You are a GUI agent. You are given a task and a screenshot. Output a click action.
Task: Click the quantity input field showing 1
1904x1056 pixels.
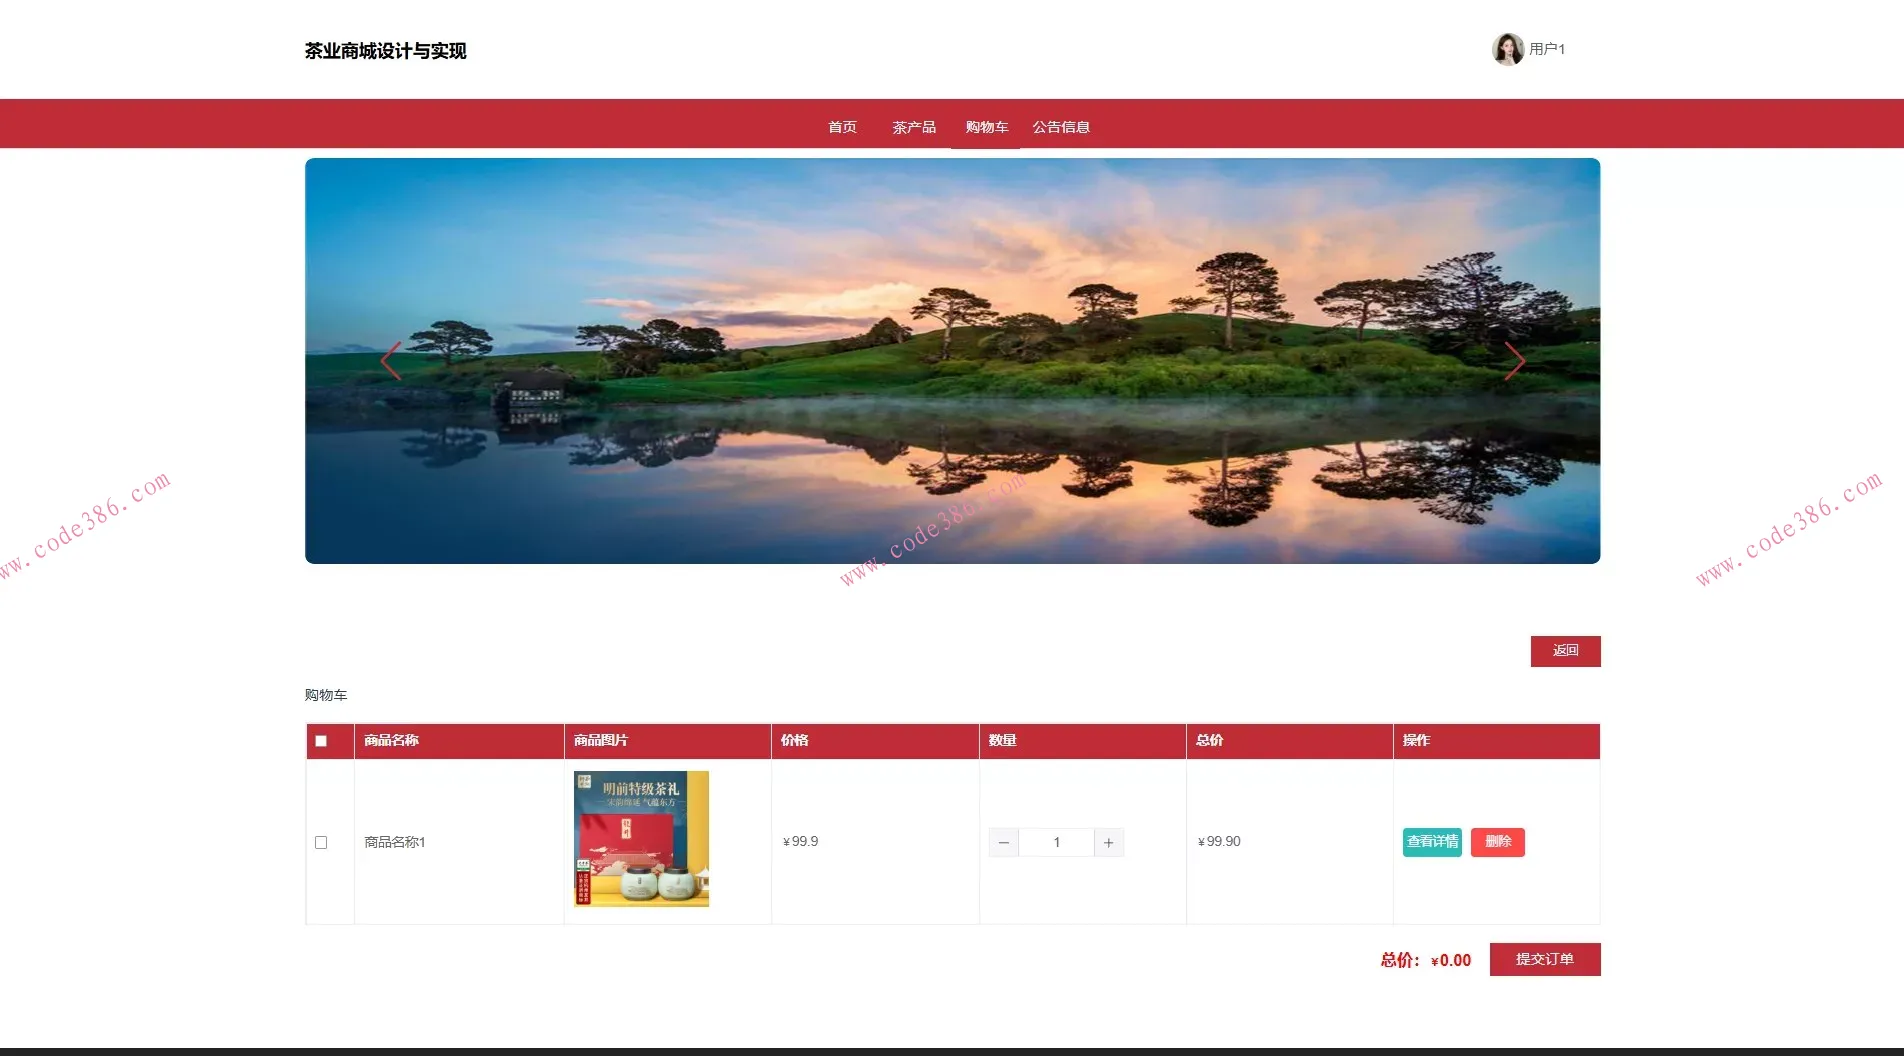(1056, 842)
